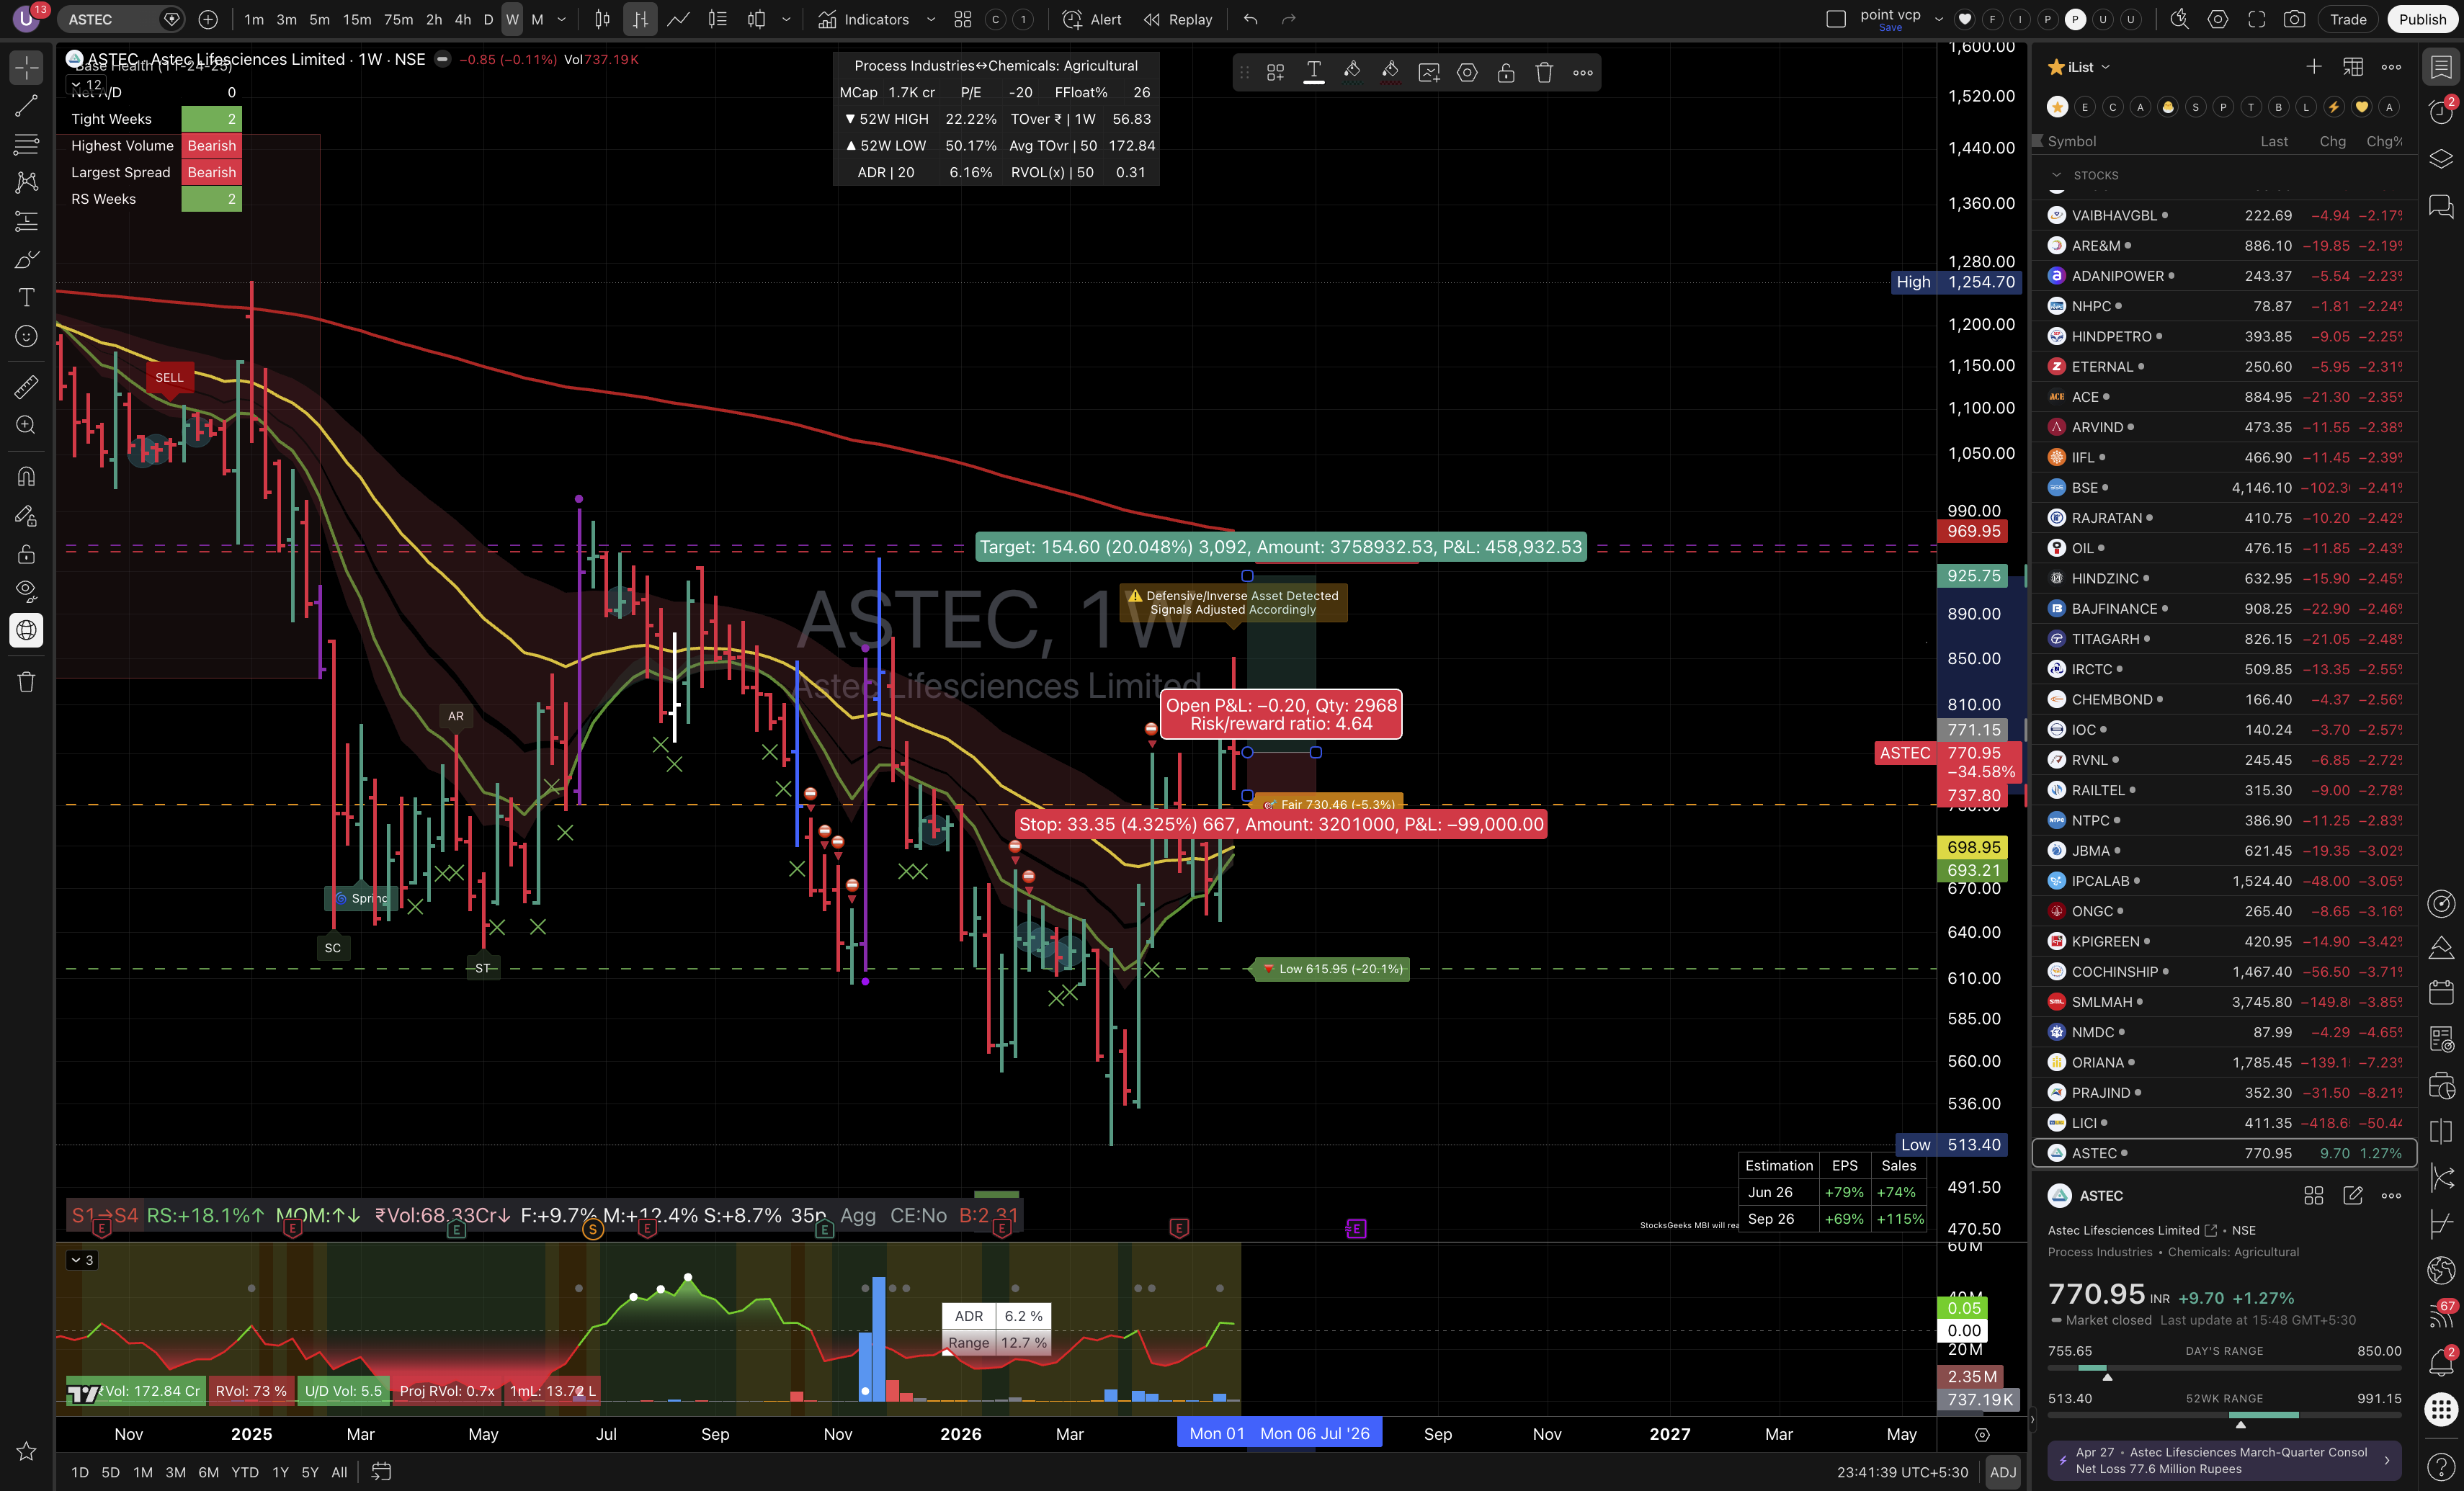Change text color in floating toolbar

(1314, 72)
